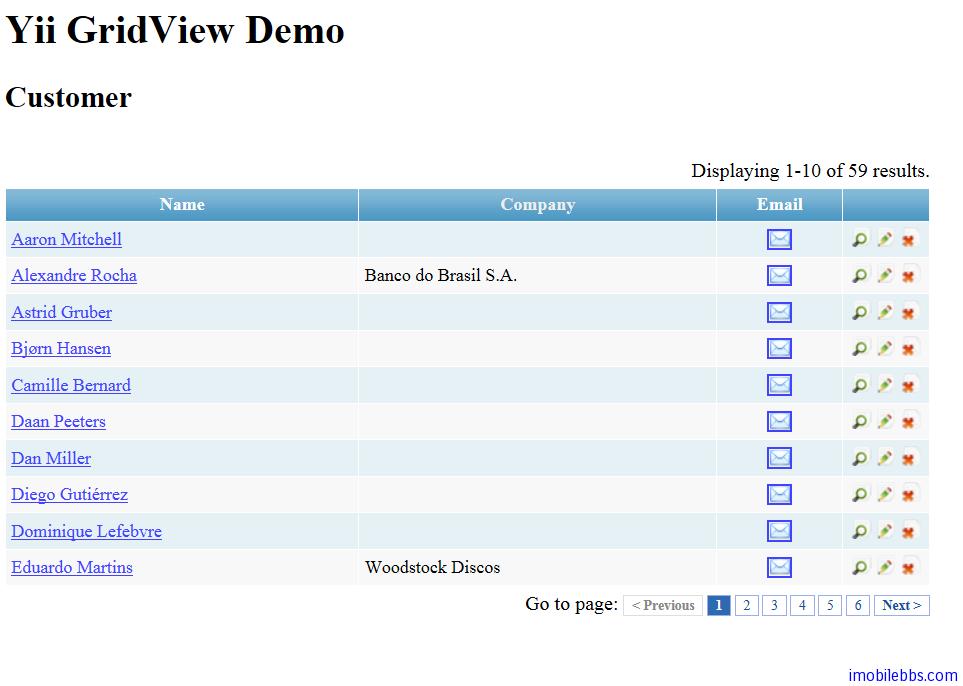Go to page 3 of the results
963x686 pixels.
(774, 605)
